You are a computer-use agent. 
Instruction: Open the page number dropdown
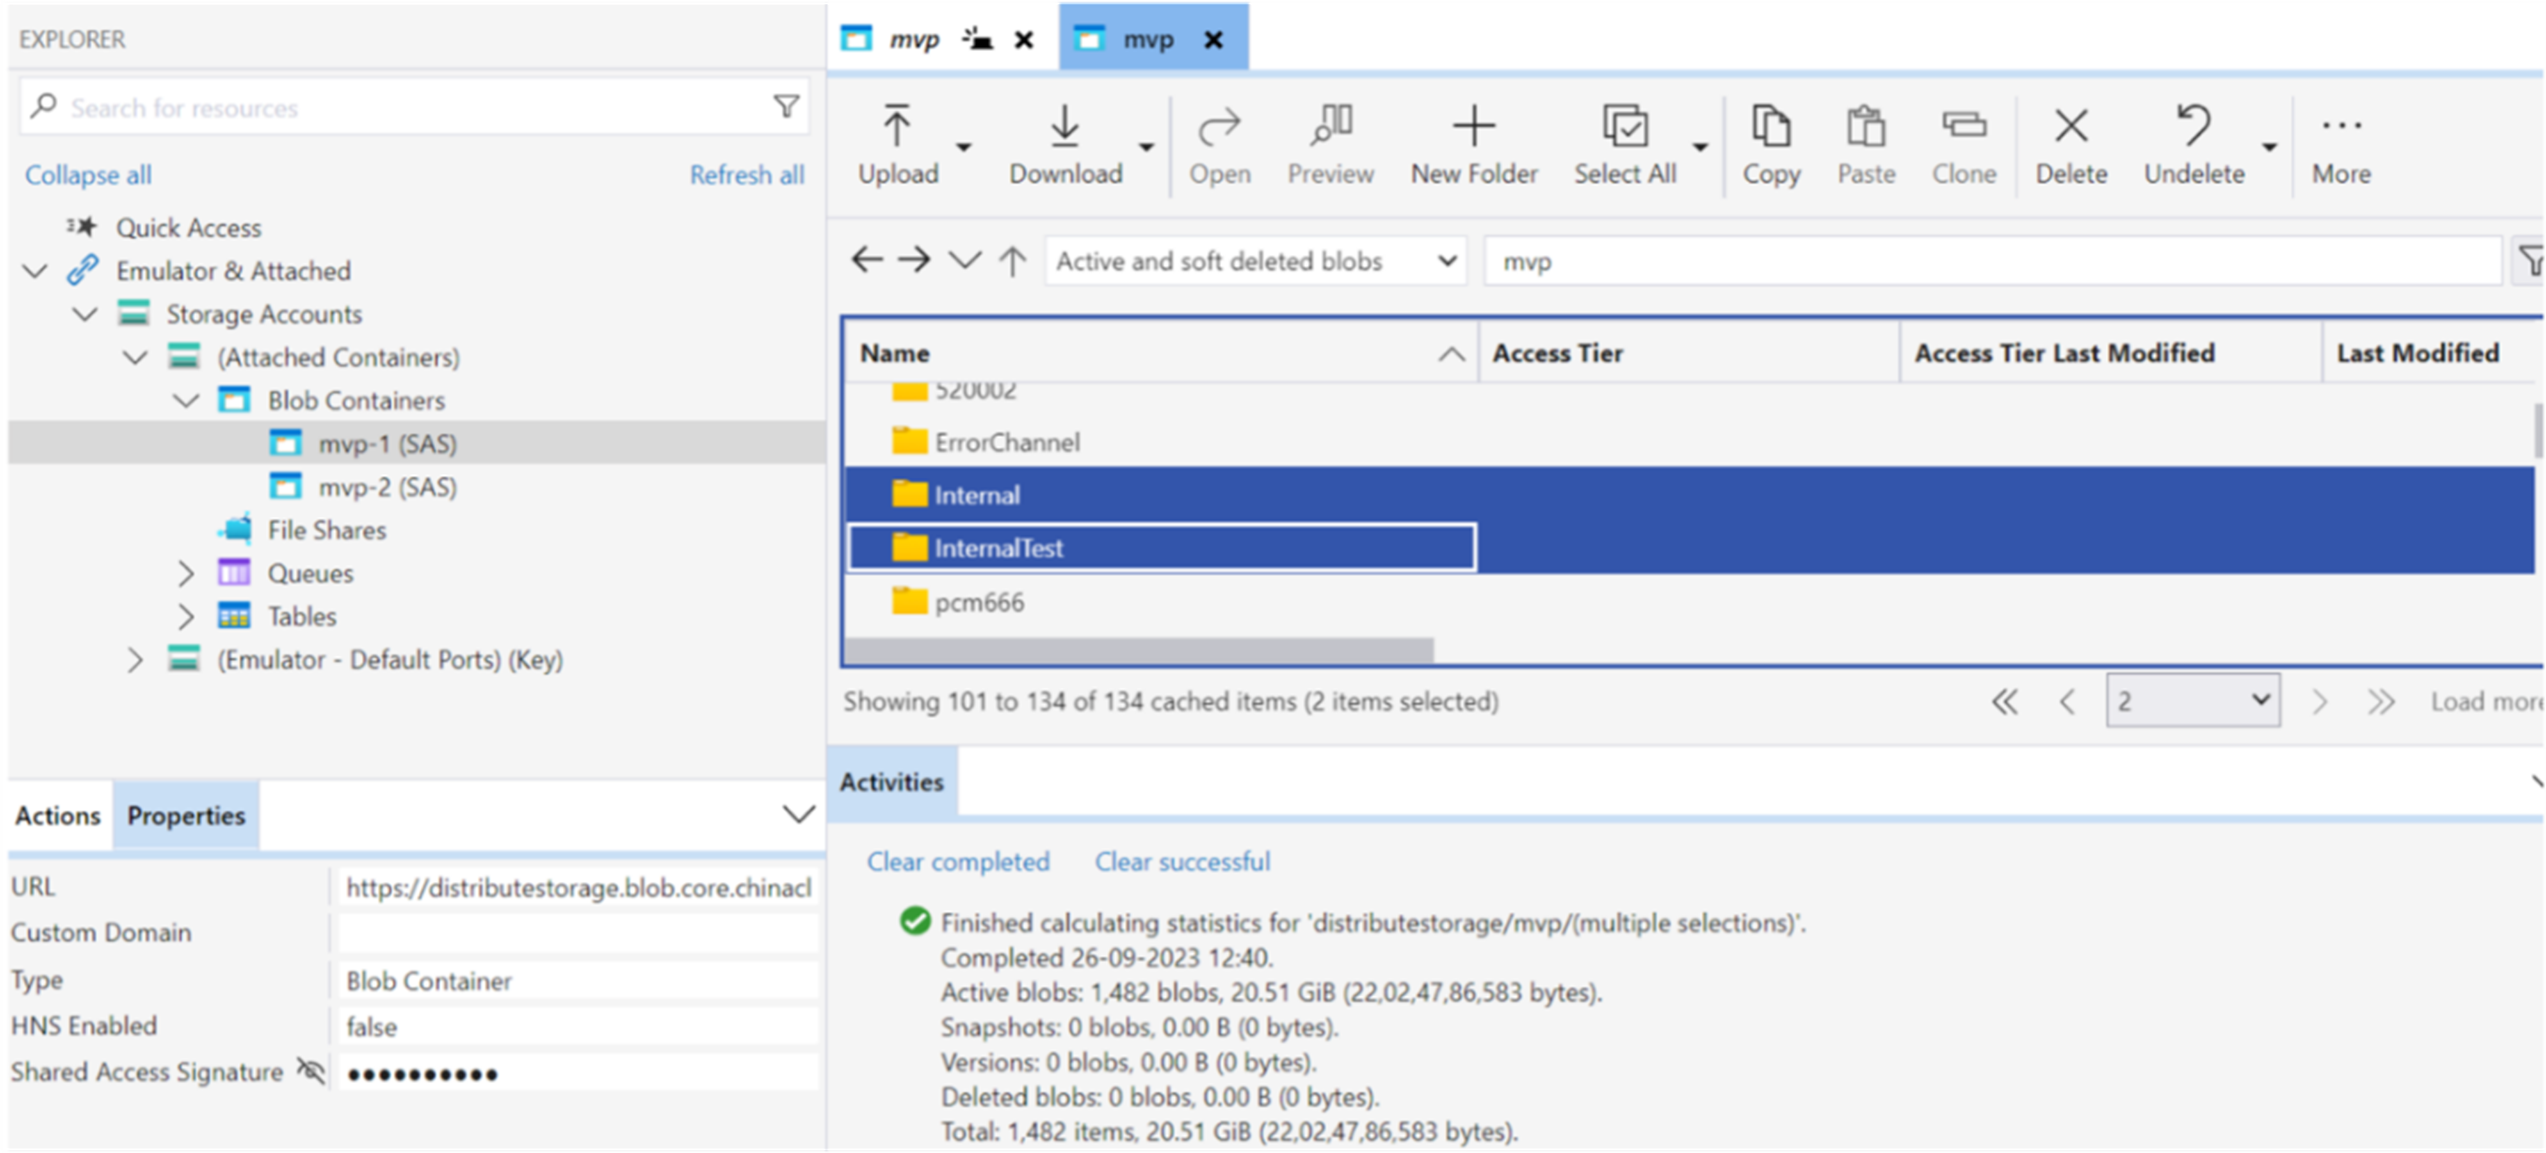pyautogui.click(x=2192, y=700)
